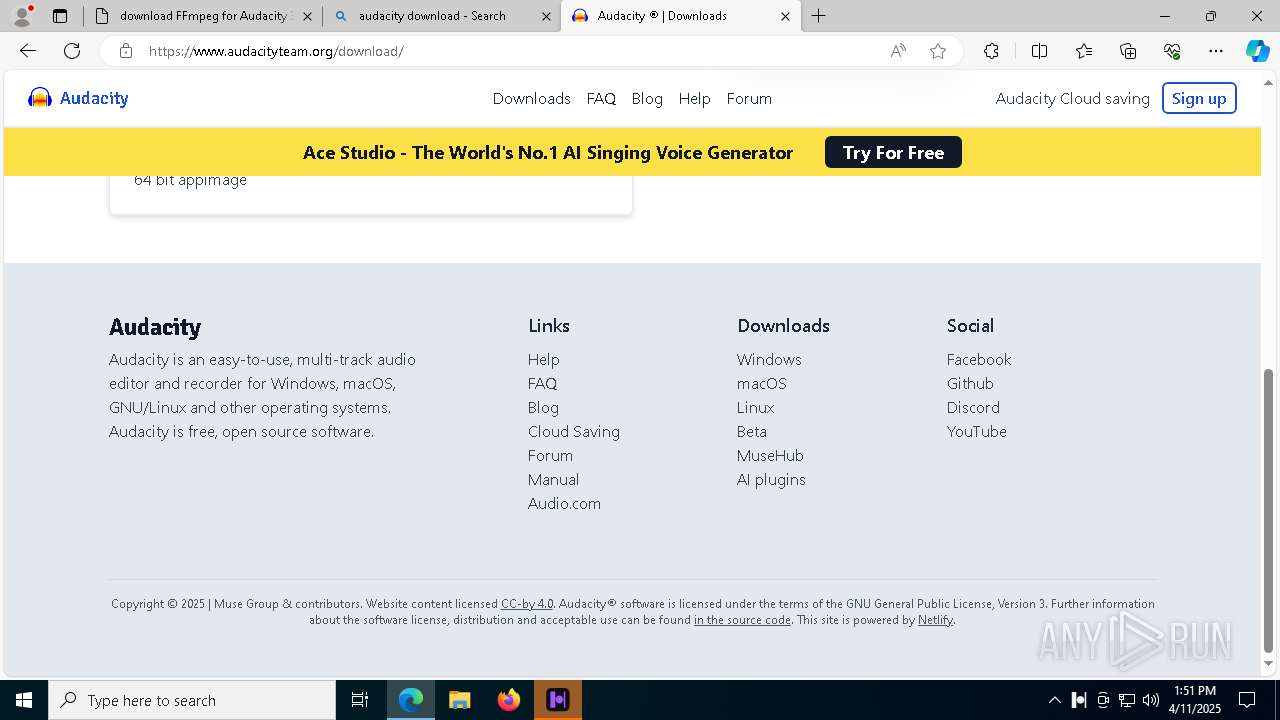Select the Audacity Downloads tab

[x=680, y=16]
